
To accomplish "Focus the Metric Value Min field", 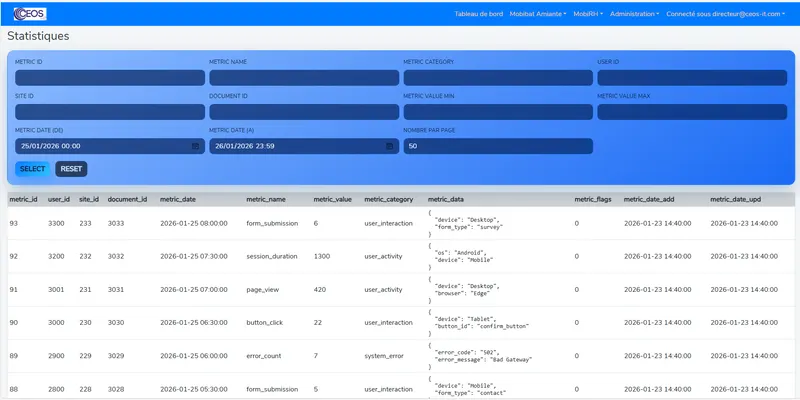I will (498, 112).
